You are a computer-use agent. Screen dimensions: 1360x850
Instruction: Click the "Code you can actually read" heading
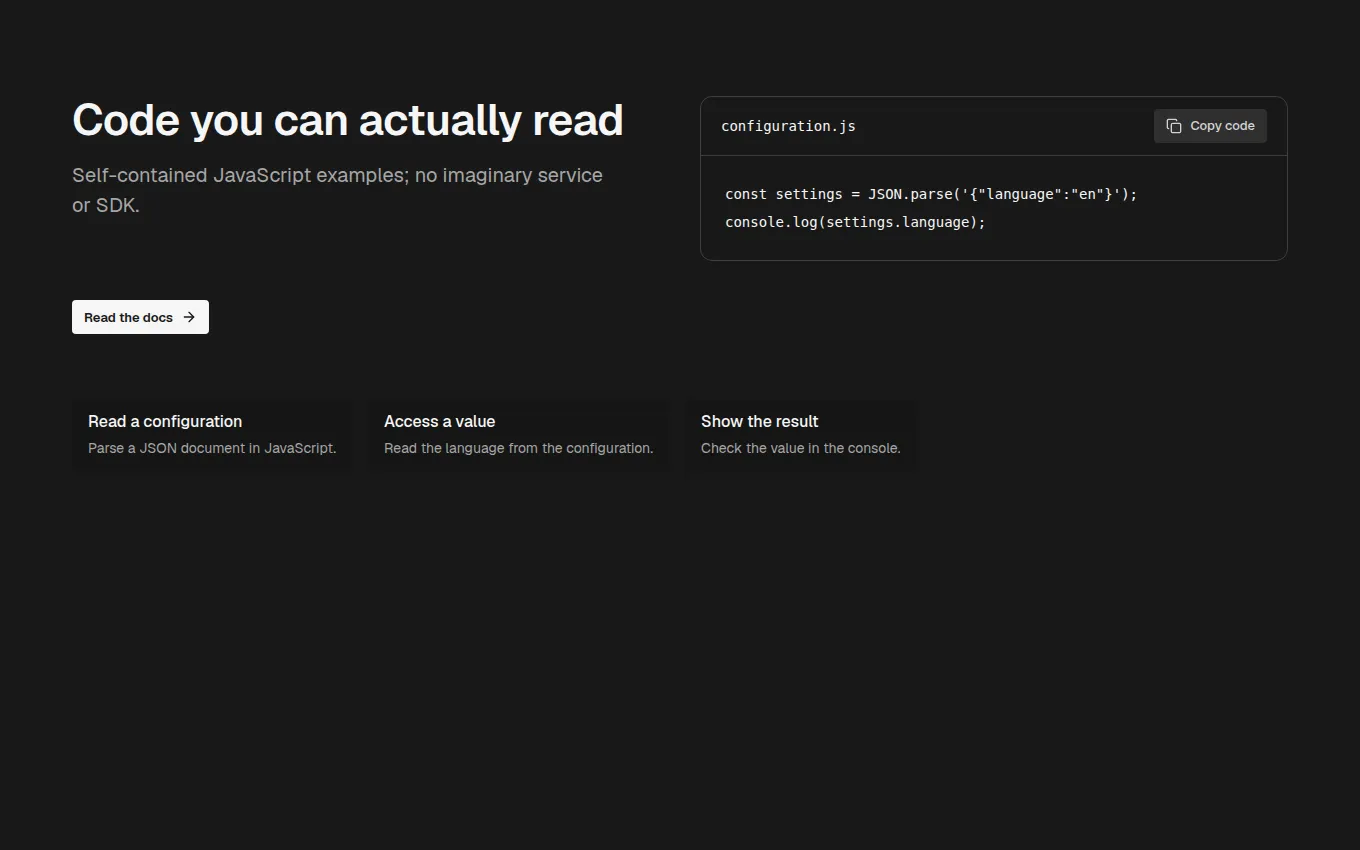[x=348, y=120]
